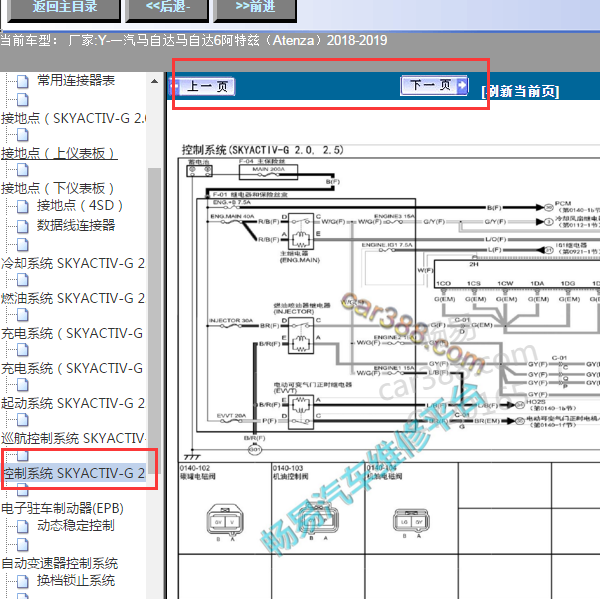Open 接地点（上仪表板） link
Viewport: 600px width, 599px height.
[x=59, y=153]
